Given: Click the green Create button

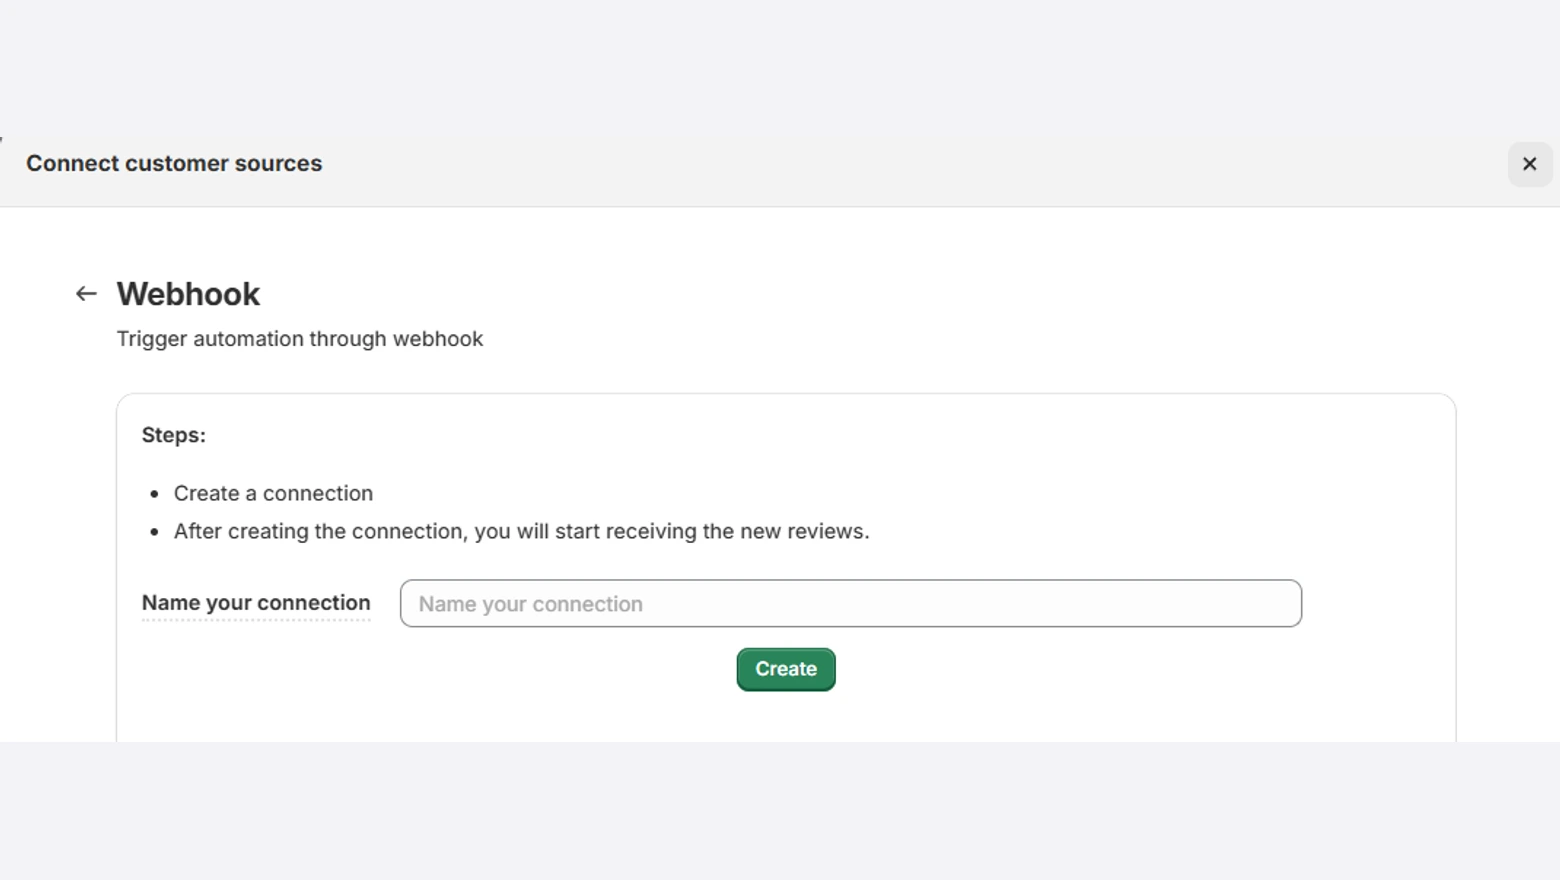Looking at the screenshot, I should 786,669.
